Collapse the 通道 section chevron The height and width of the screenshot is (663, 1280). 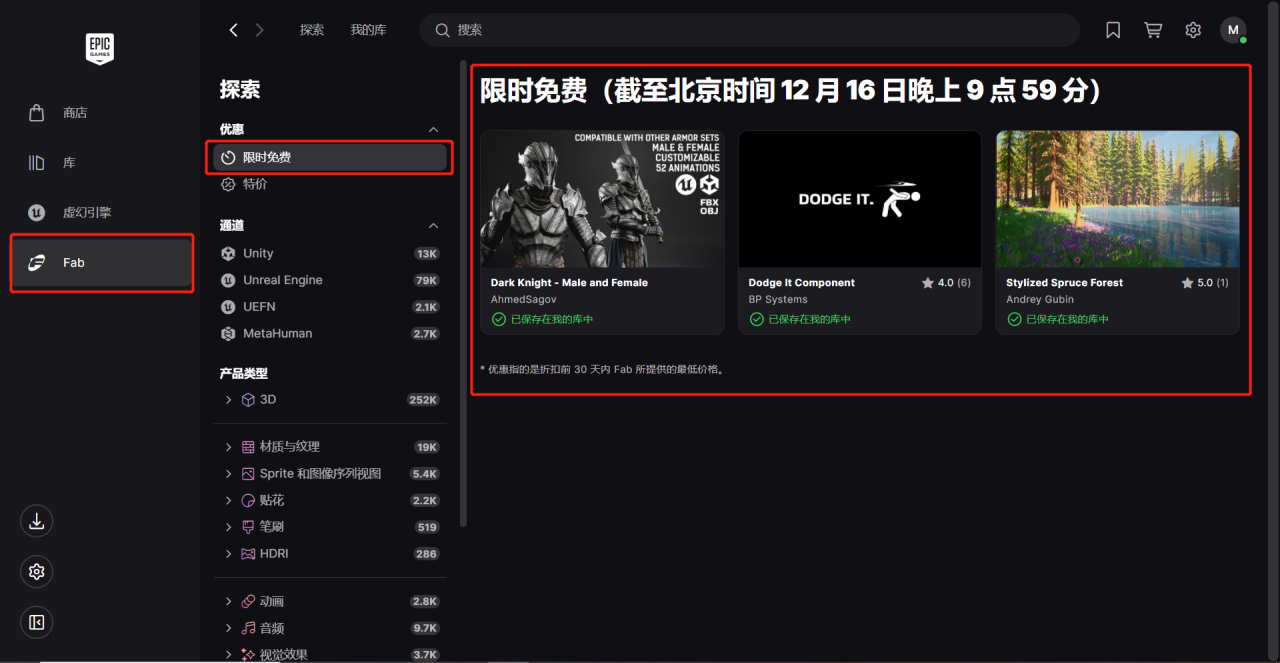click(433, 226)
